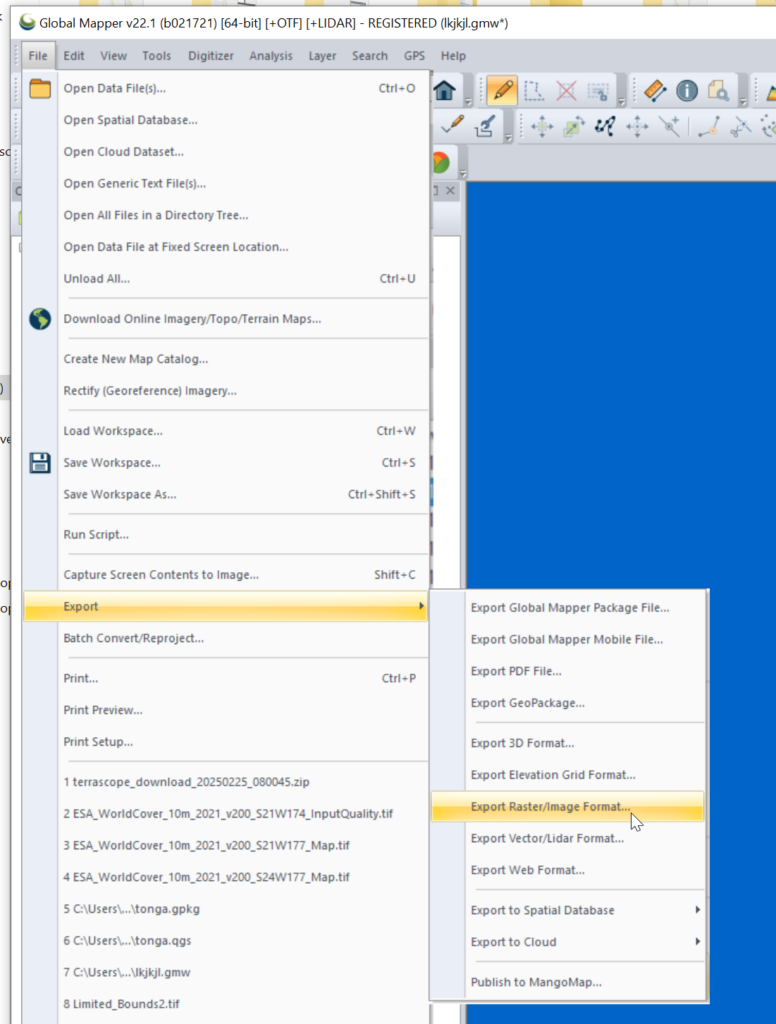Choose Open Data File(s)... entry
Viewport: 776px width, 1024px height.
(226, 88)
